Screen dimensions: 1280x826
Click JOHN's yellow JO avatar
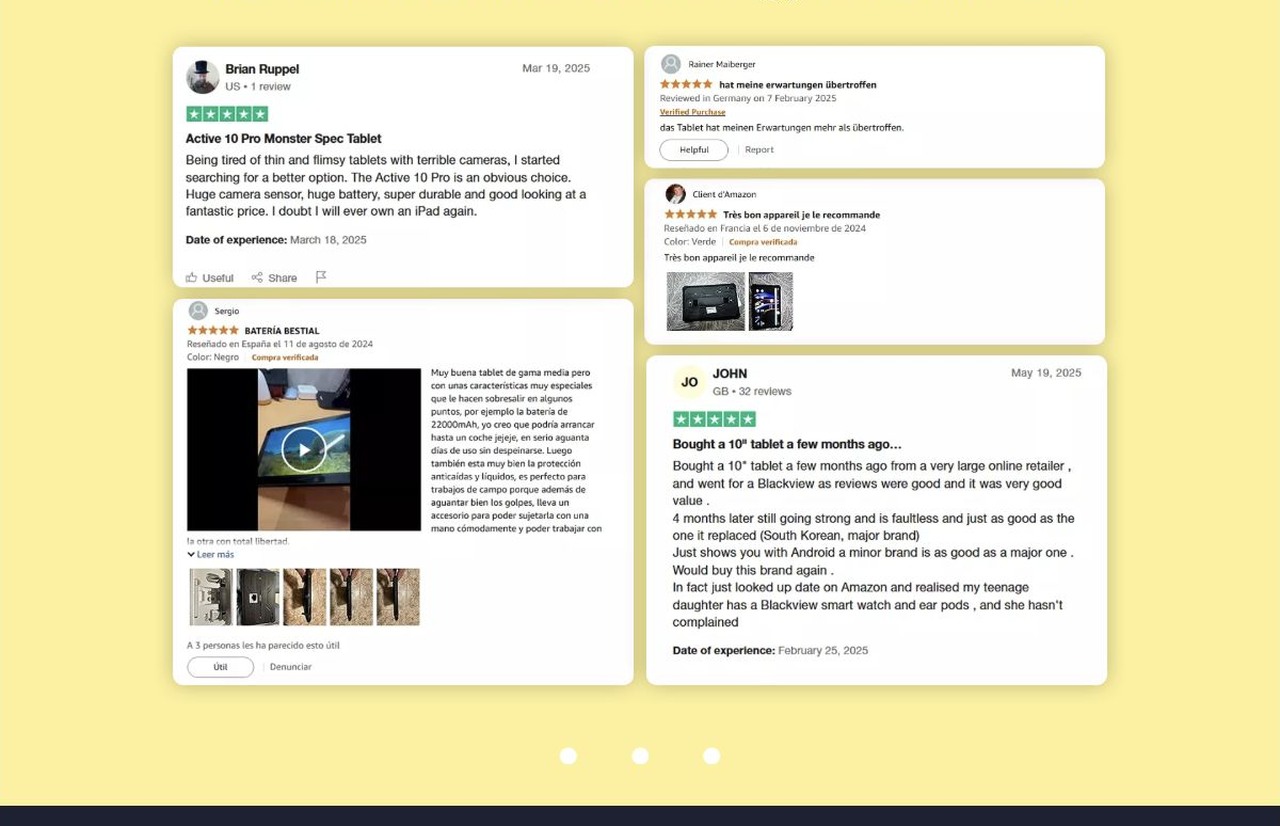pyautogui.click(x=689, y=382)
